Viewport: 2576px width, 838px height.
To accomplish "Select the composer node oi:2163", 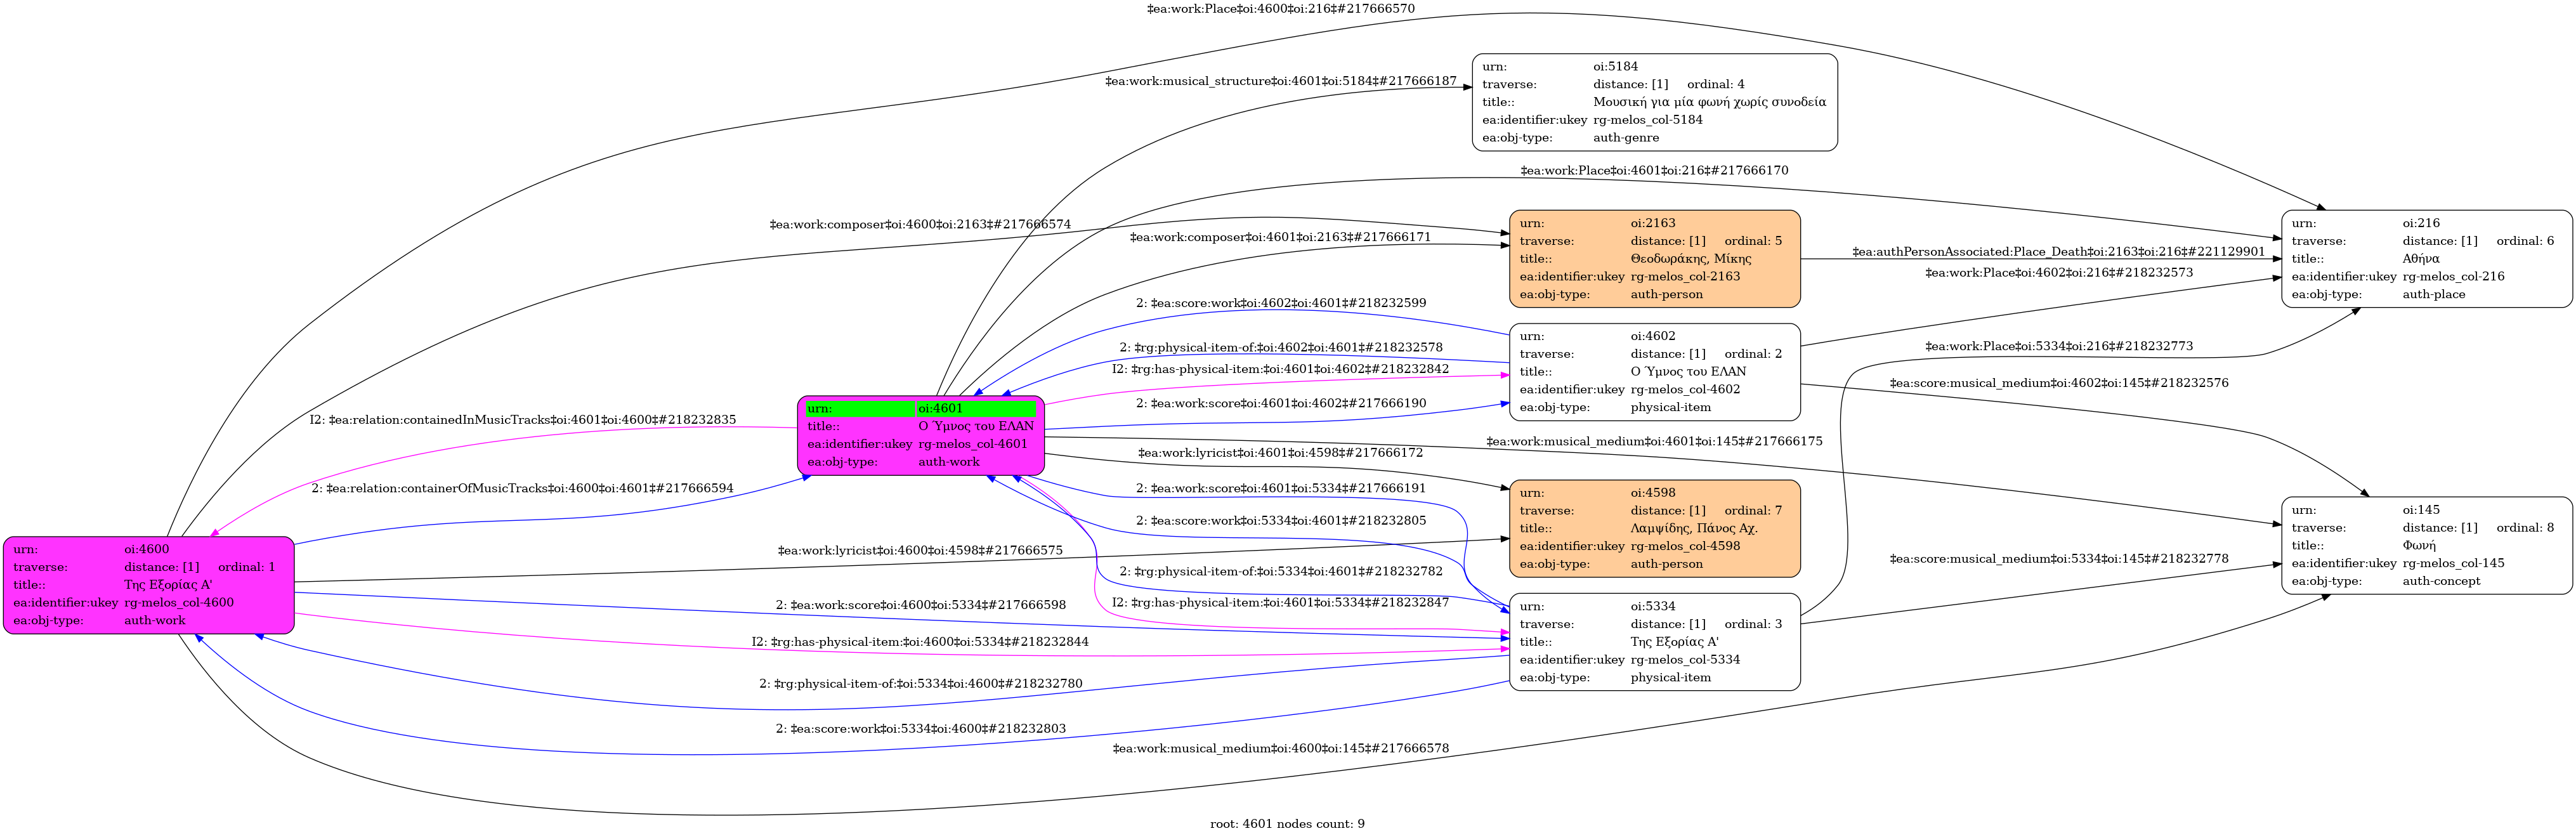I will point(1654,259).
